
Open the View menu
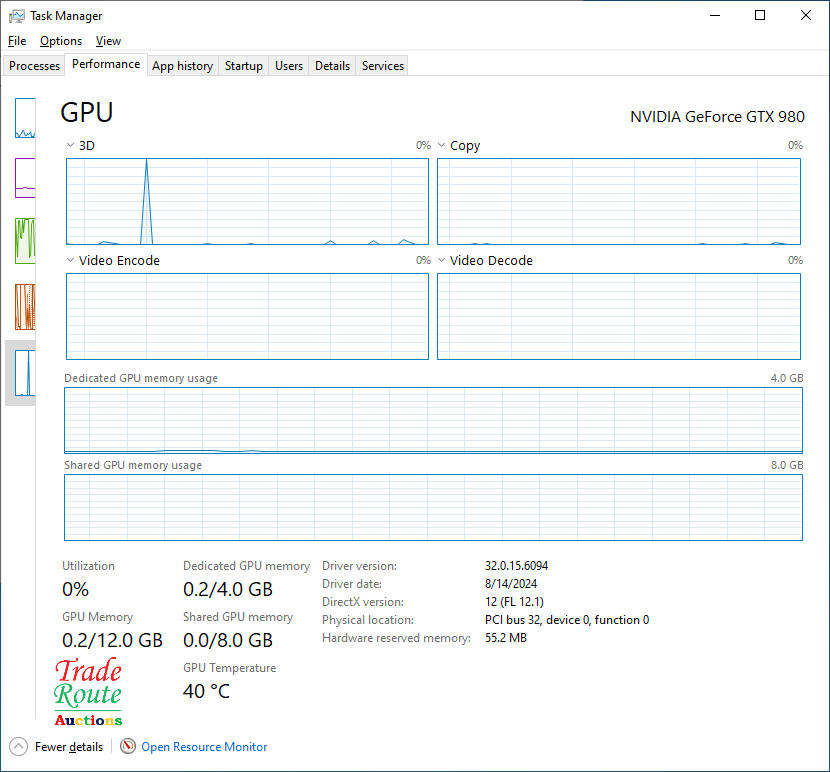coord(108,41)
